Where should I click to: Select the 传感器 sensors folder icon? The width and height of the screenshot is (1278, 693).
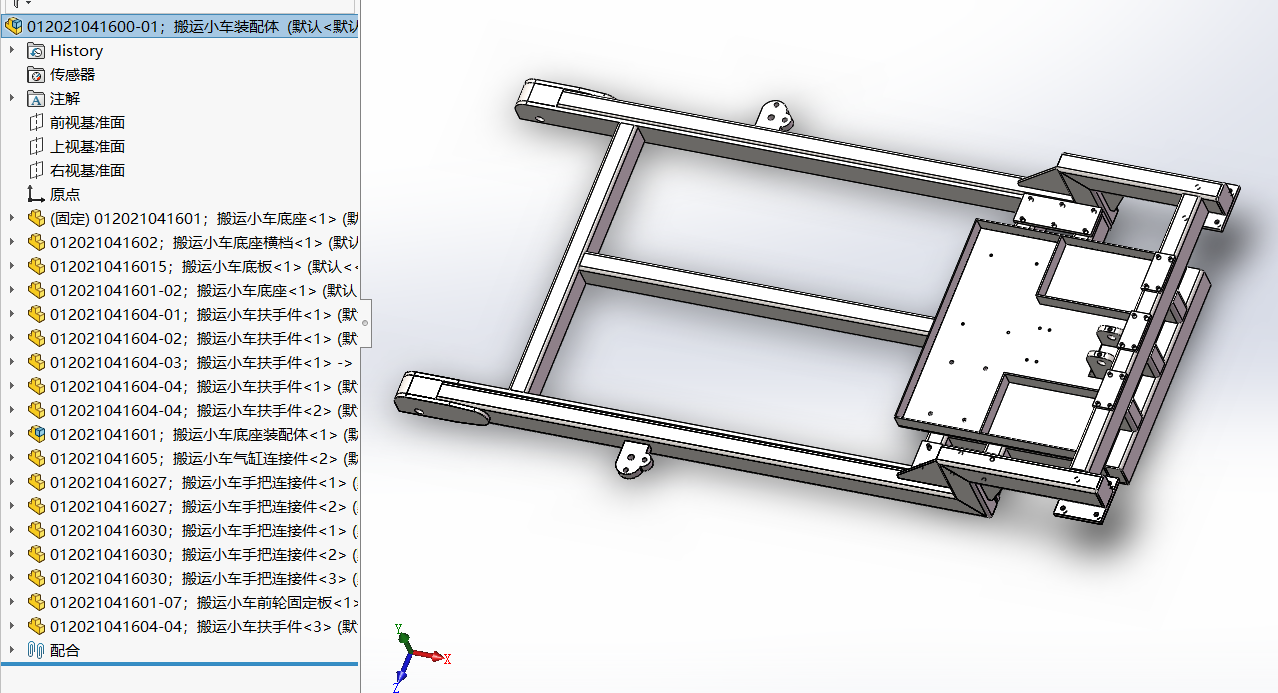tap(36, 75)
